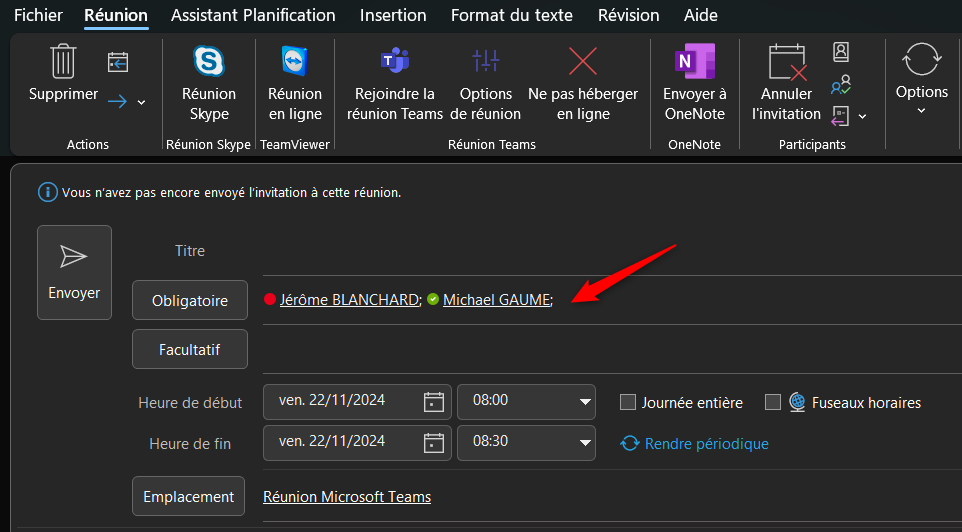Enable the Journée entière checkbox
The height and width of the screenshot is (532, 962).
628,403
